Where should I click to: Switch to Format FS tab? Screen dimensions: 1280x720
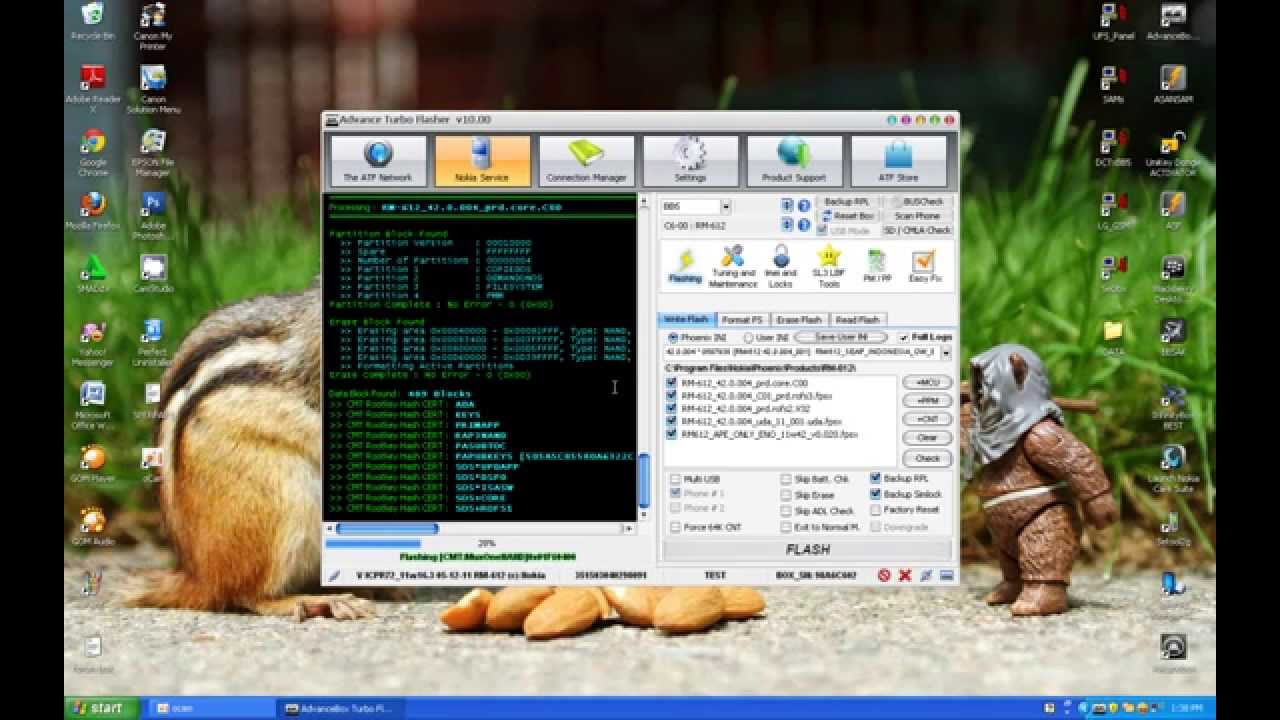743,320
